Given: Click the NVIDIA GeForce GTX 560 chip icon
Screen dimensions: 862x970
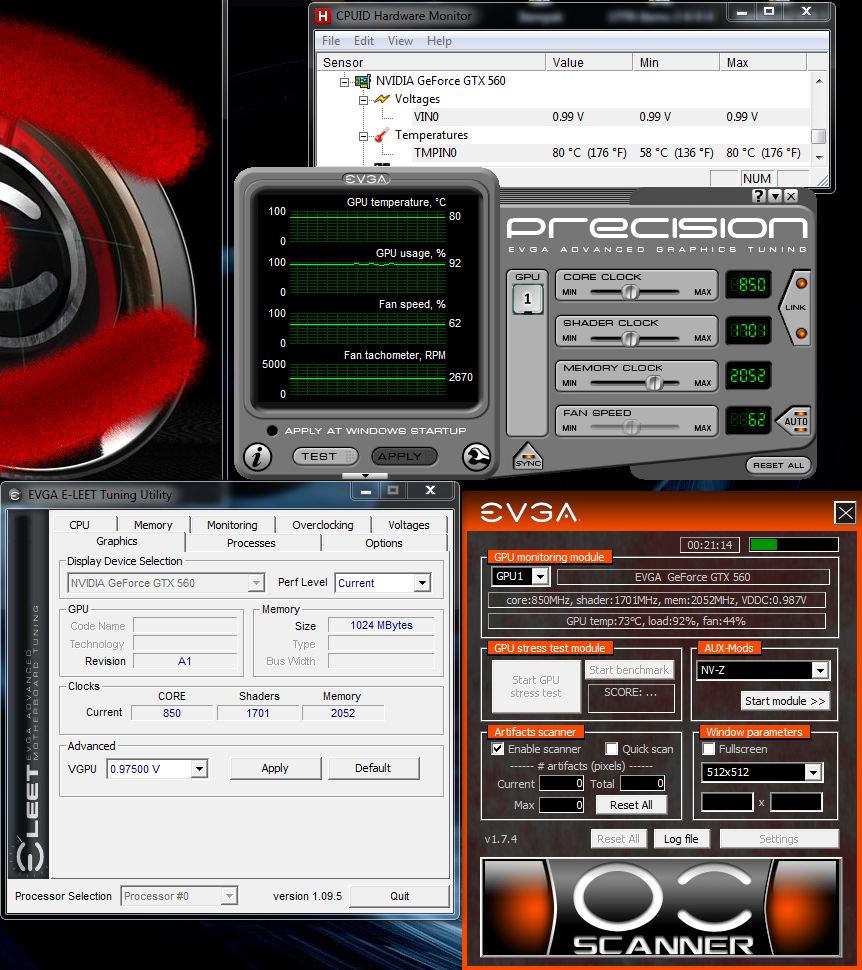Looking at the screenshot, I should pos(363,81).
